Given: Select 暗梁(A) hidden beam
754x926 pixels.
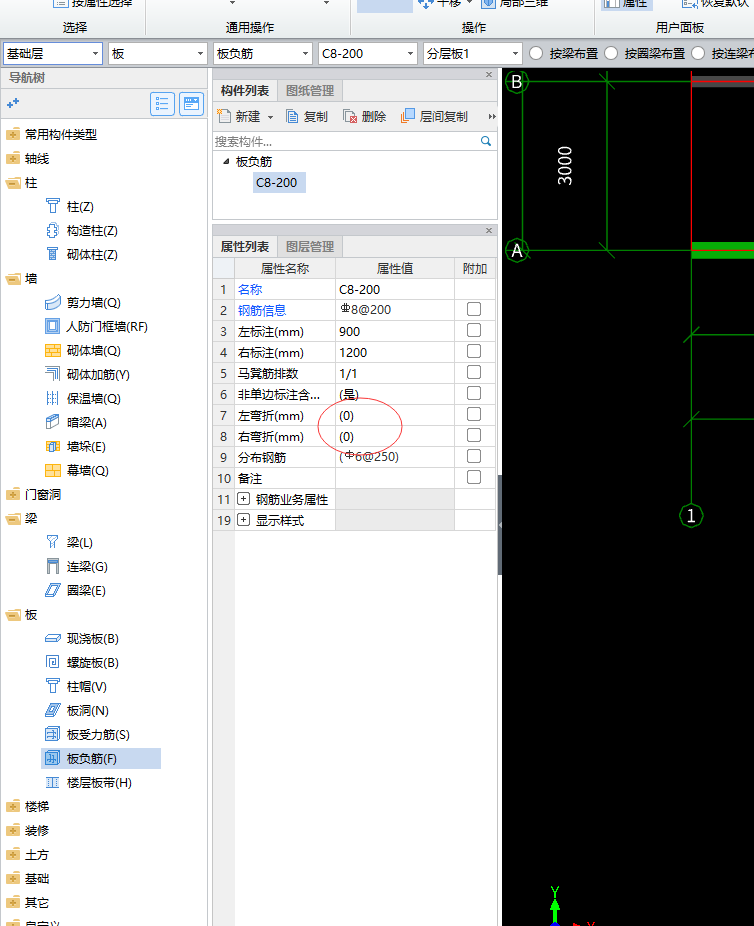Looking at the screenshot, I should click(x=86, y=422).
